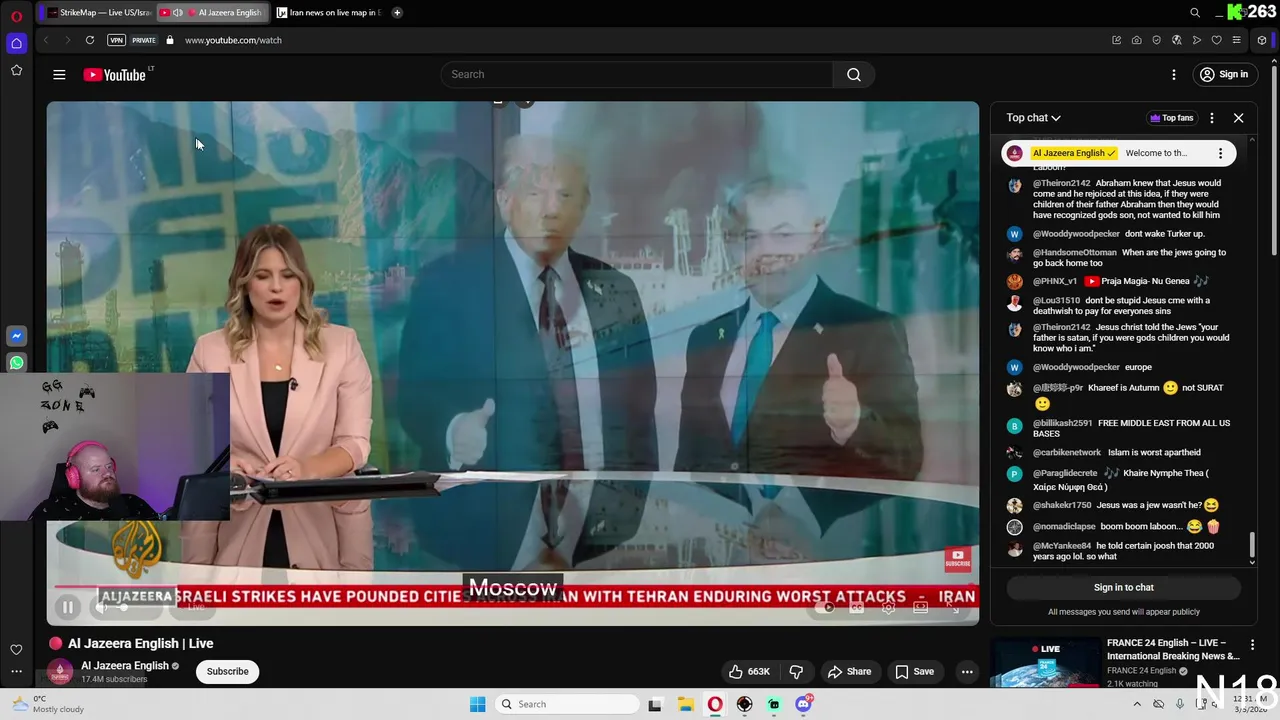1280x720 pixels.
Task: Open ad blocker shield icon
Action: (x=1156, y=40)
